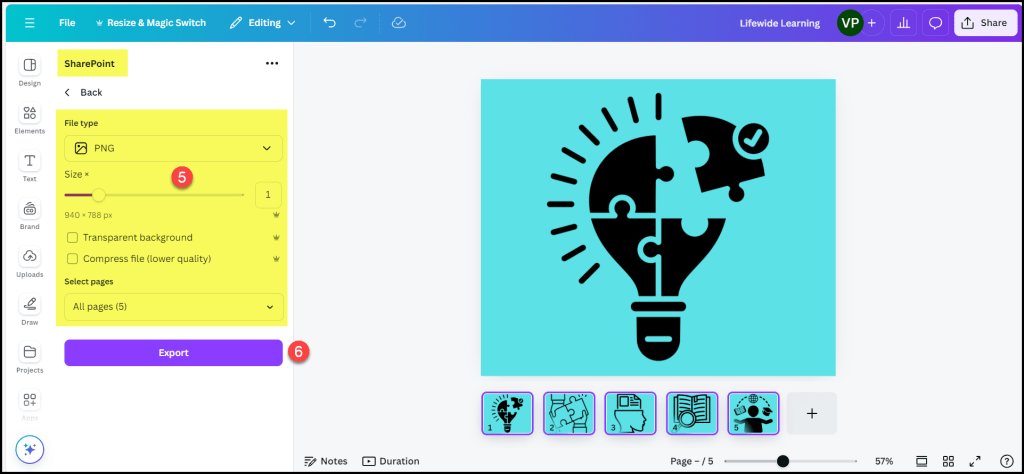The height and width of the screenshot is (474, 1024).
Task: Enable Transparent background checkbox
Action: click(72, 238)
